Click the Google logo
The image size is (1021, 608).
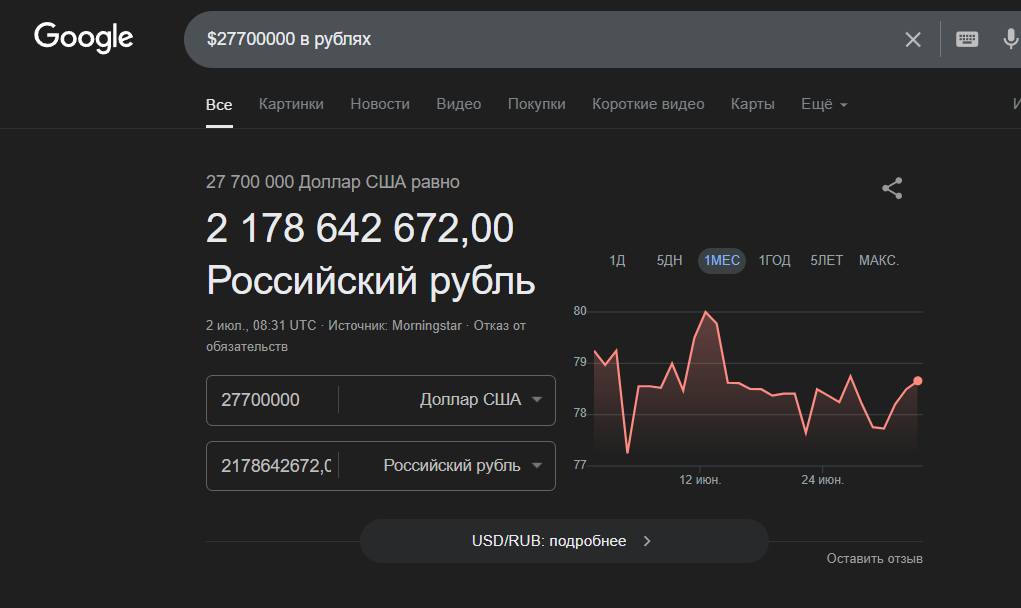[x=84, y=38]
